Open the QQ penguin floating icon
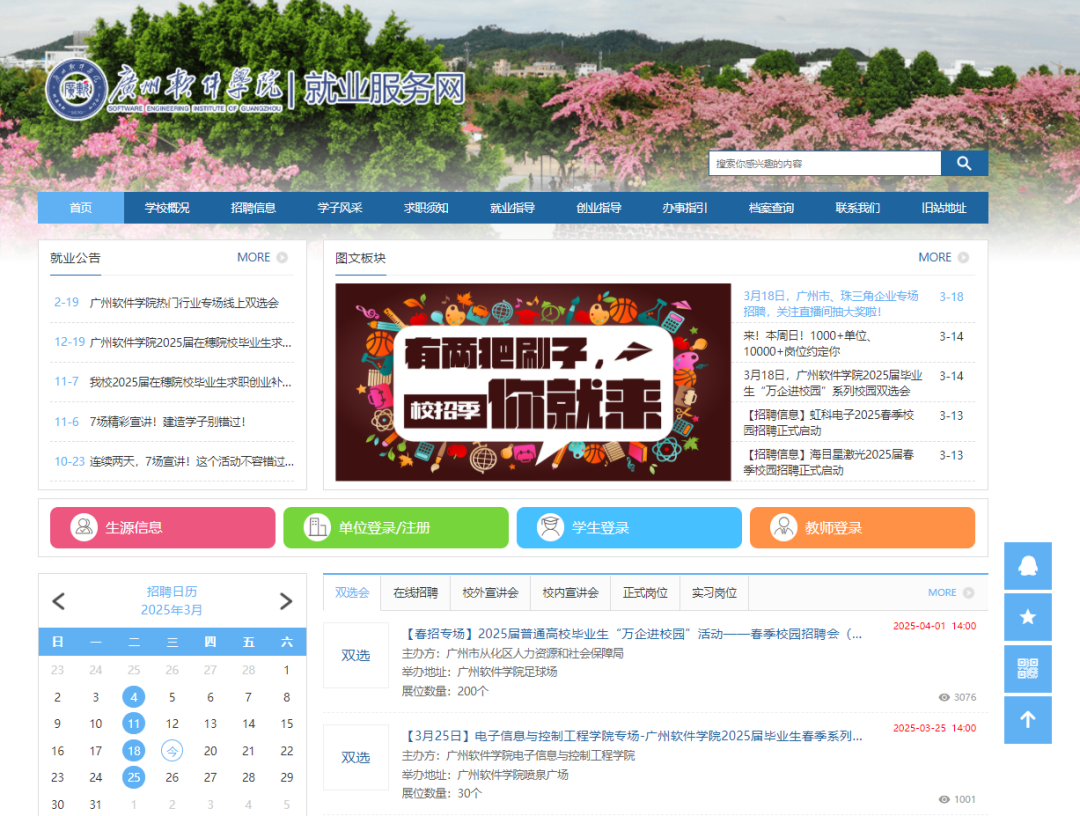This screenshot has width=1080, height=816. 1027,566
